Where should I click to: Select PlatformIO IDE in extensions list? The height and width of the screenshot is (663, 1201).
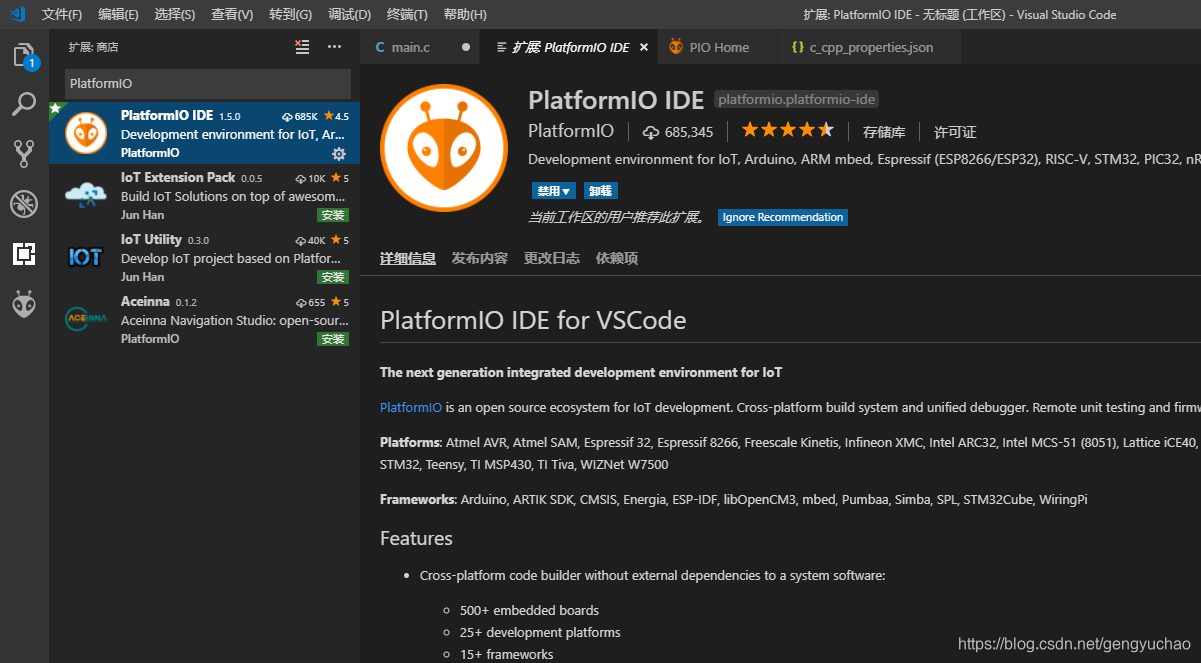[205, 133]
